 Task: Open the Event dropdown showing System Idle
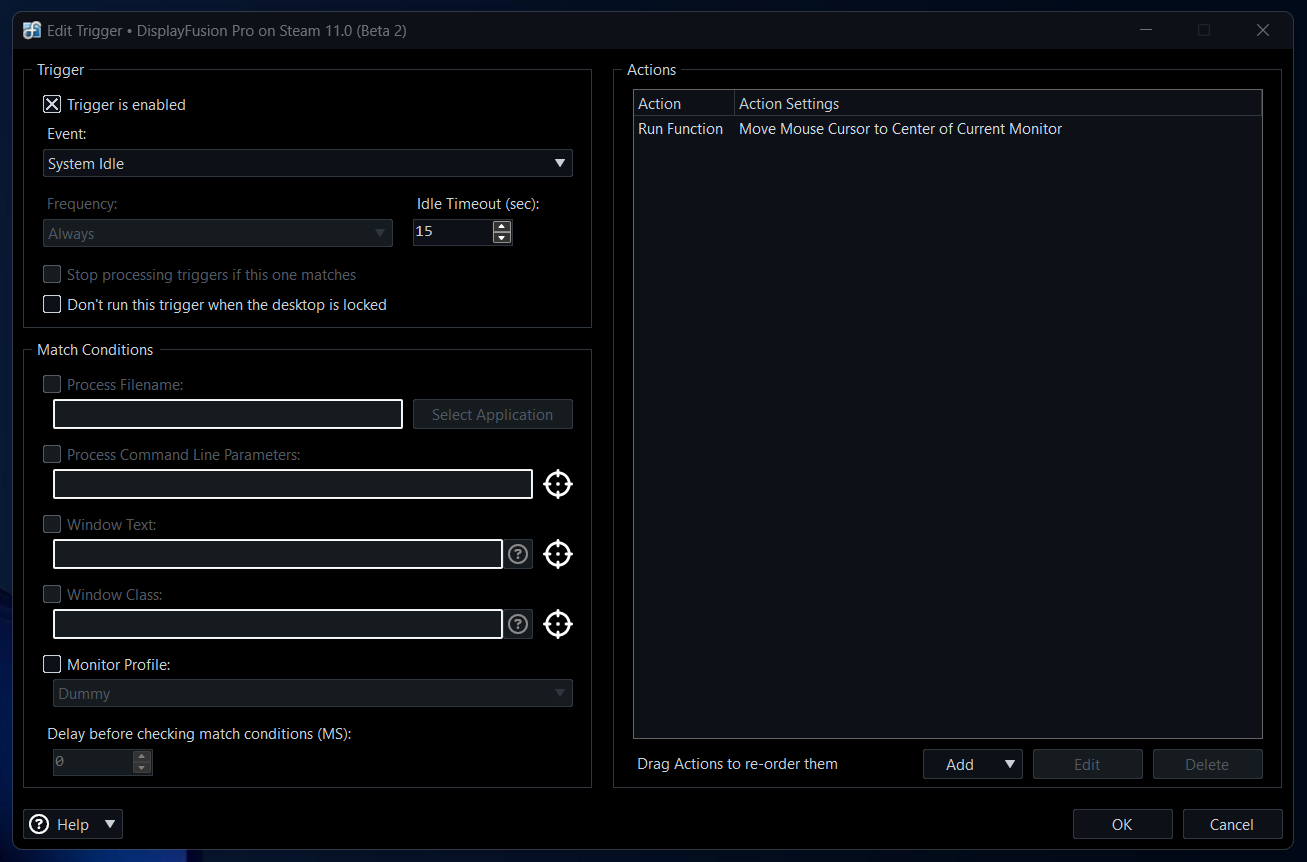click(x=308, y=163)
